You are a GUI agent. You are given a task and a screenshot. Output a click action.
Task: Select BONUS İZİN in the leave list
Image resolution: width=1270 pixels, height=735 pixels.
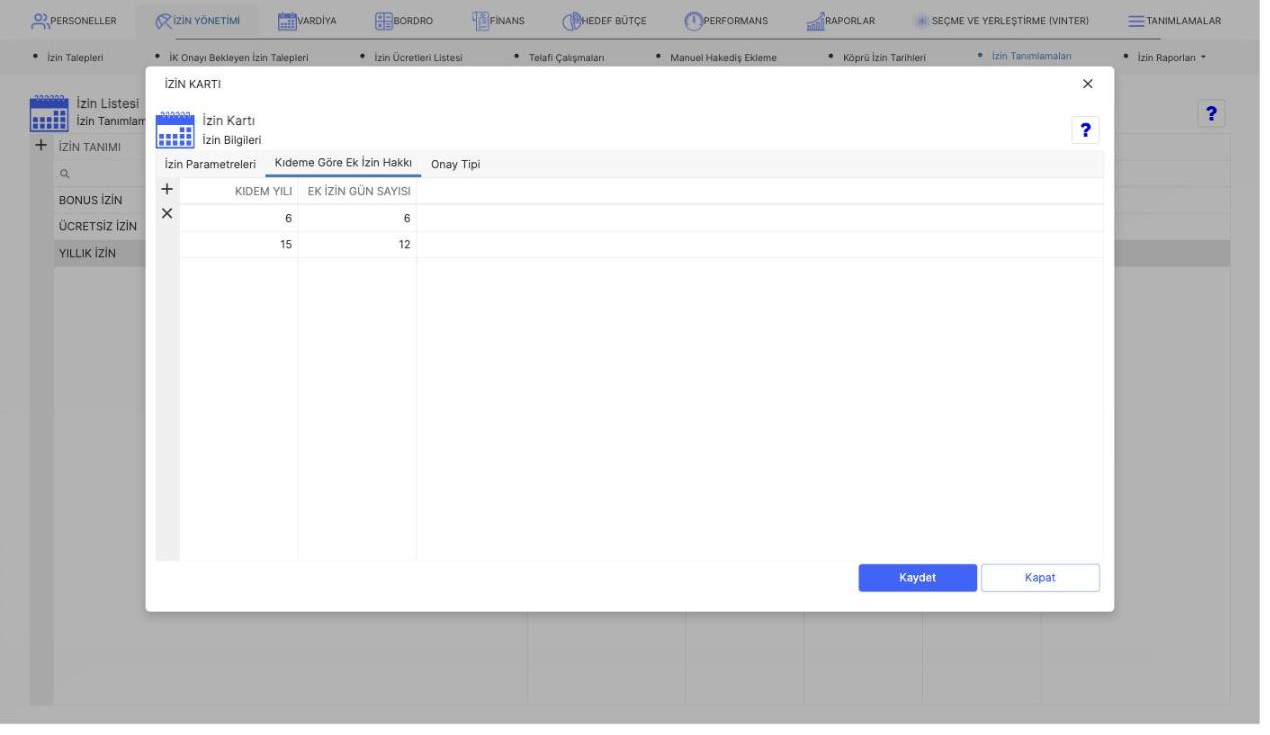(x=91, y=199)
